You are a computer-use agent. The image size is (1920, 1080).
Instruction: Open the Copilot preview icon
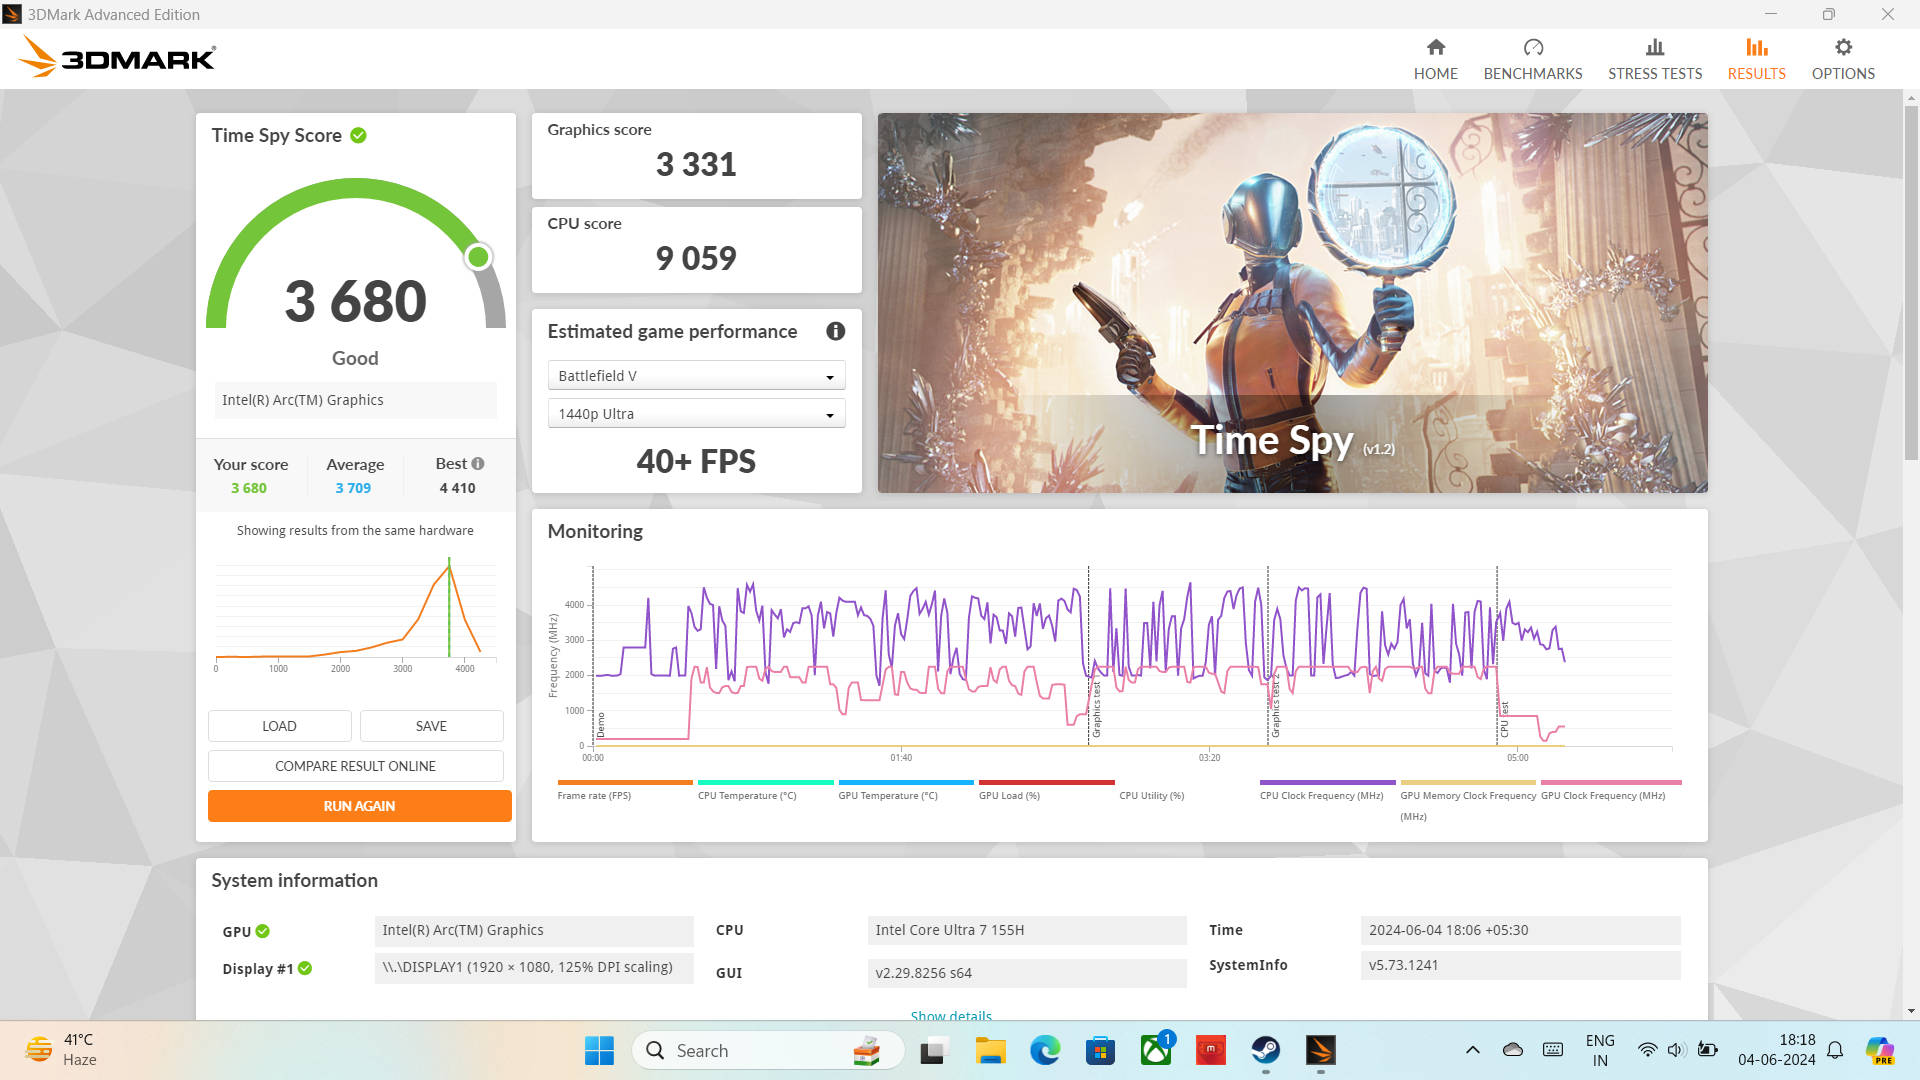coord(1880,1050)
